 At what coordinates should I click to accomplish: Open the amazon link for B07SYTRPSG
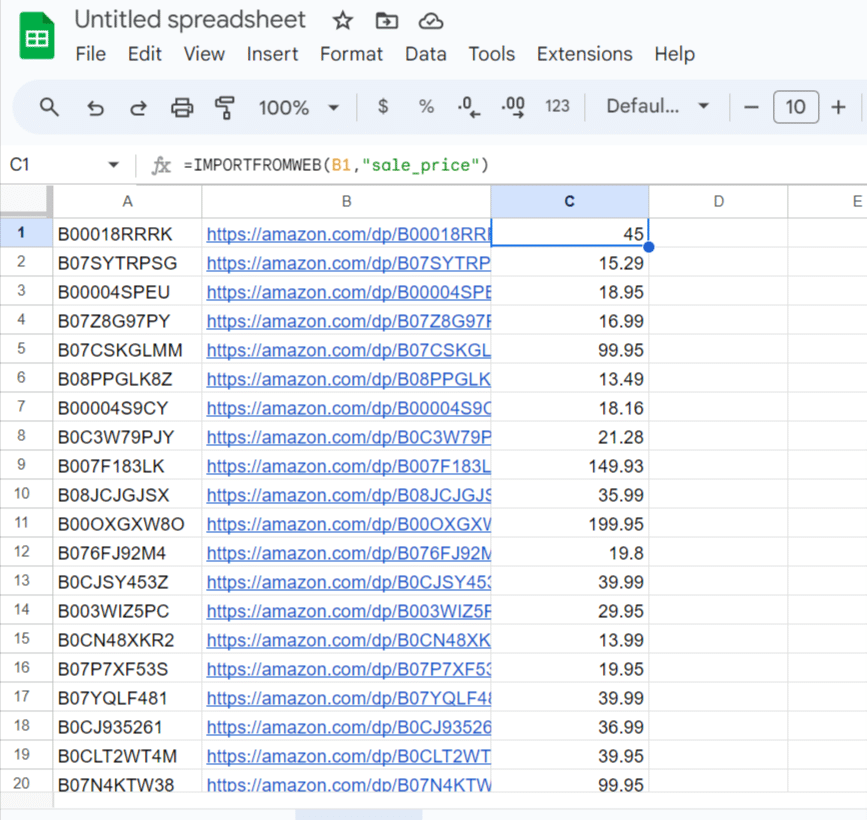348,263
